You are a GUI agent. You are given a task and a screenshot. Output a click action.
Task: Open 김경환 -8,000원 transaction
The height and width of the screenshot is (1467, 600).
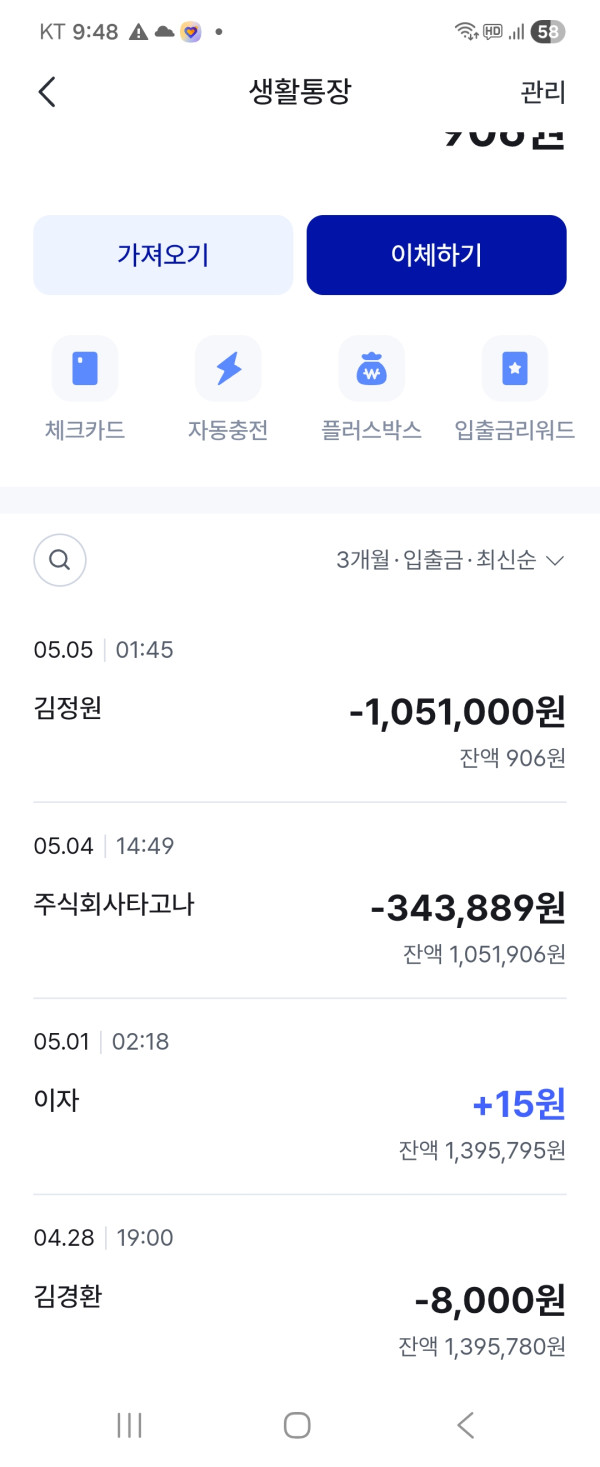pos(300,1292)
